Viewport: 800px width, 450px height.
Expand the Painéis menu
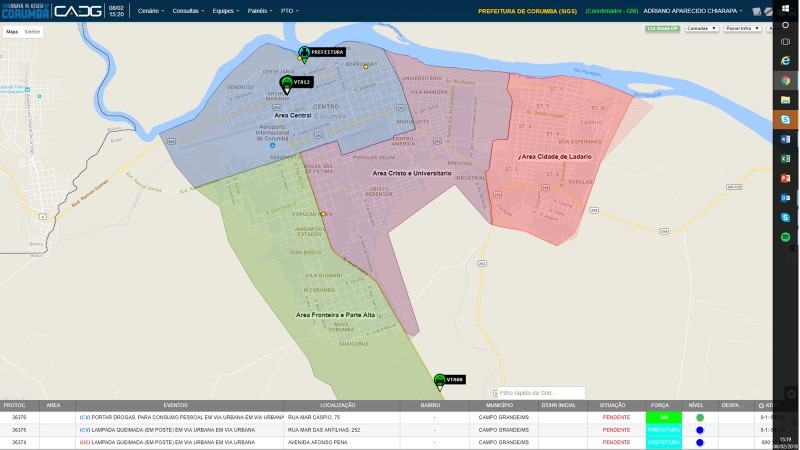click(x=260, y=11)
